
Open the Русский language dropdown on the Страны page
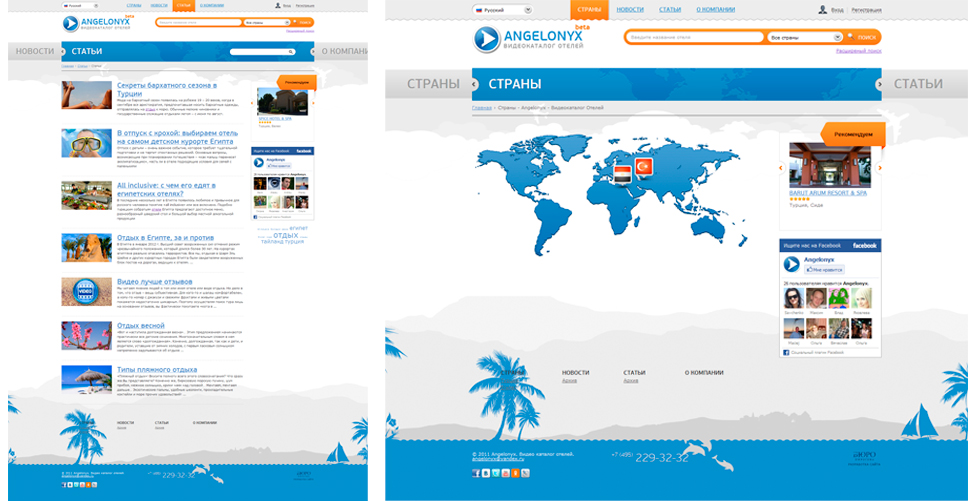502,10
